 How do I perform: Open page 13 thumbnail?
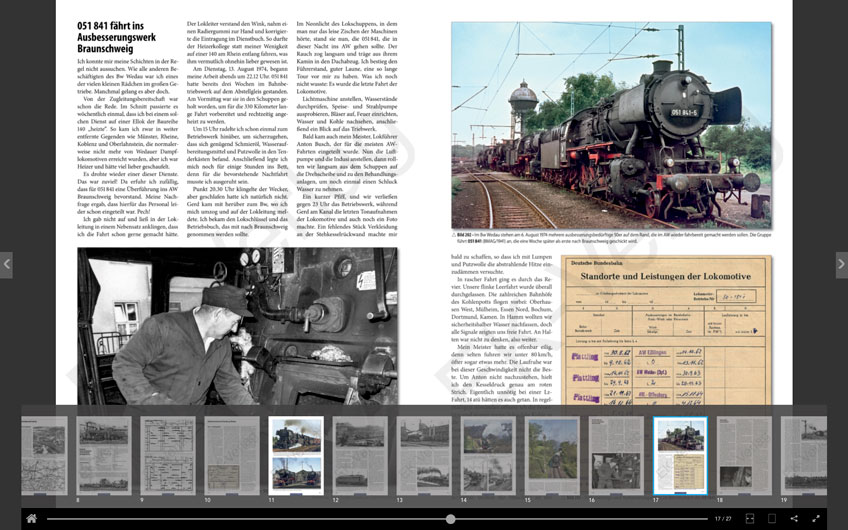click(424, 455)
